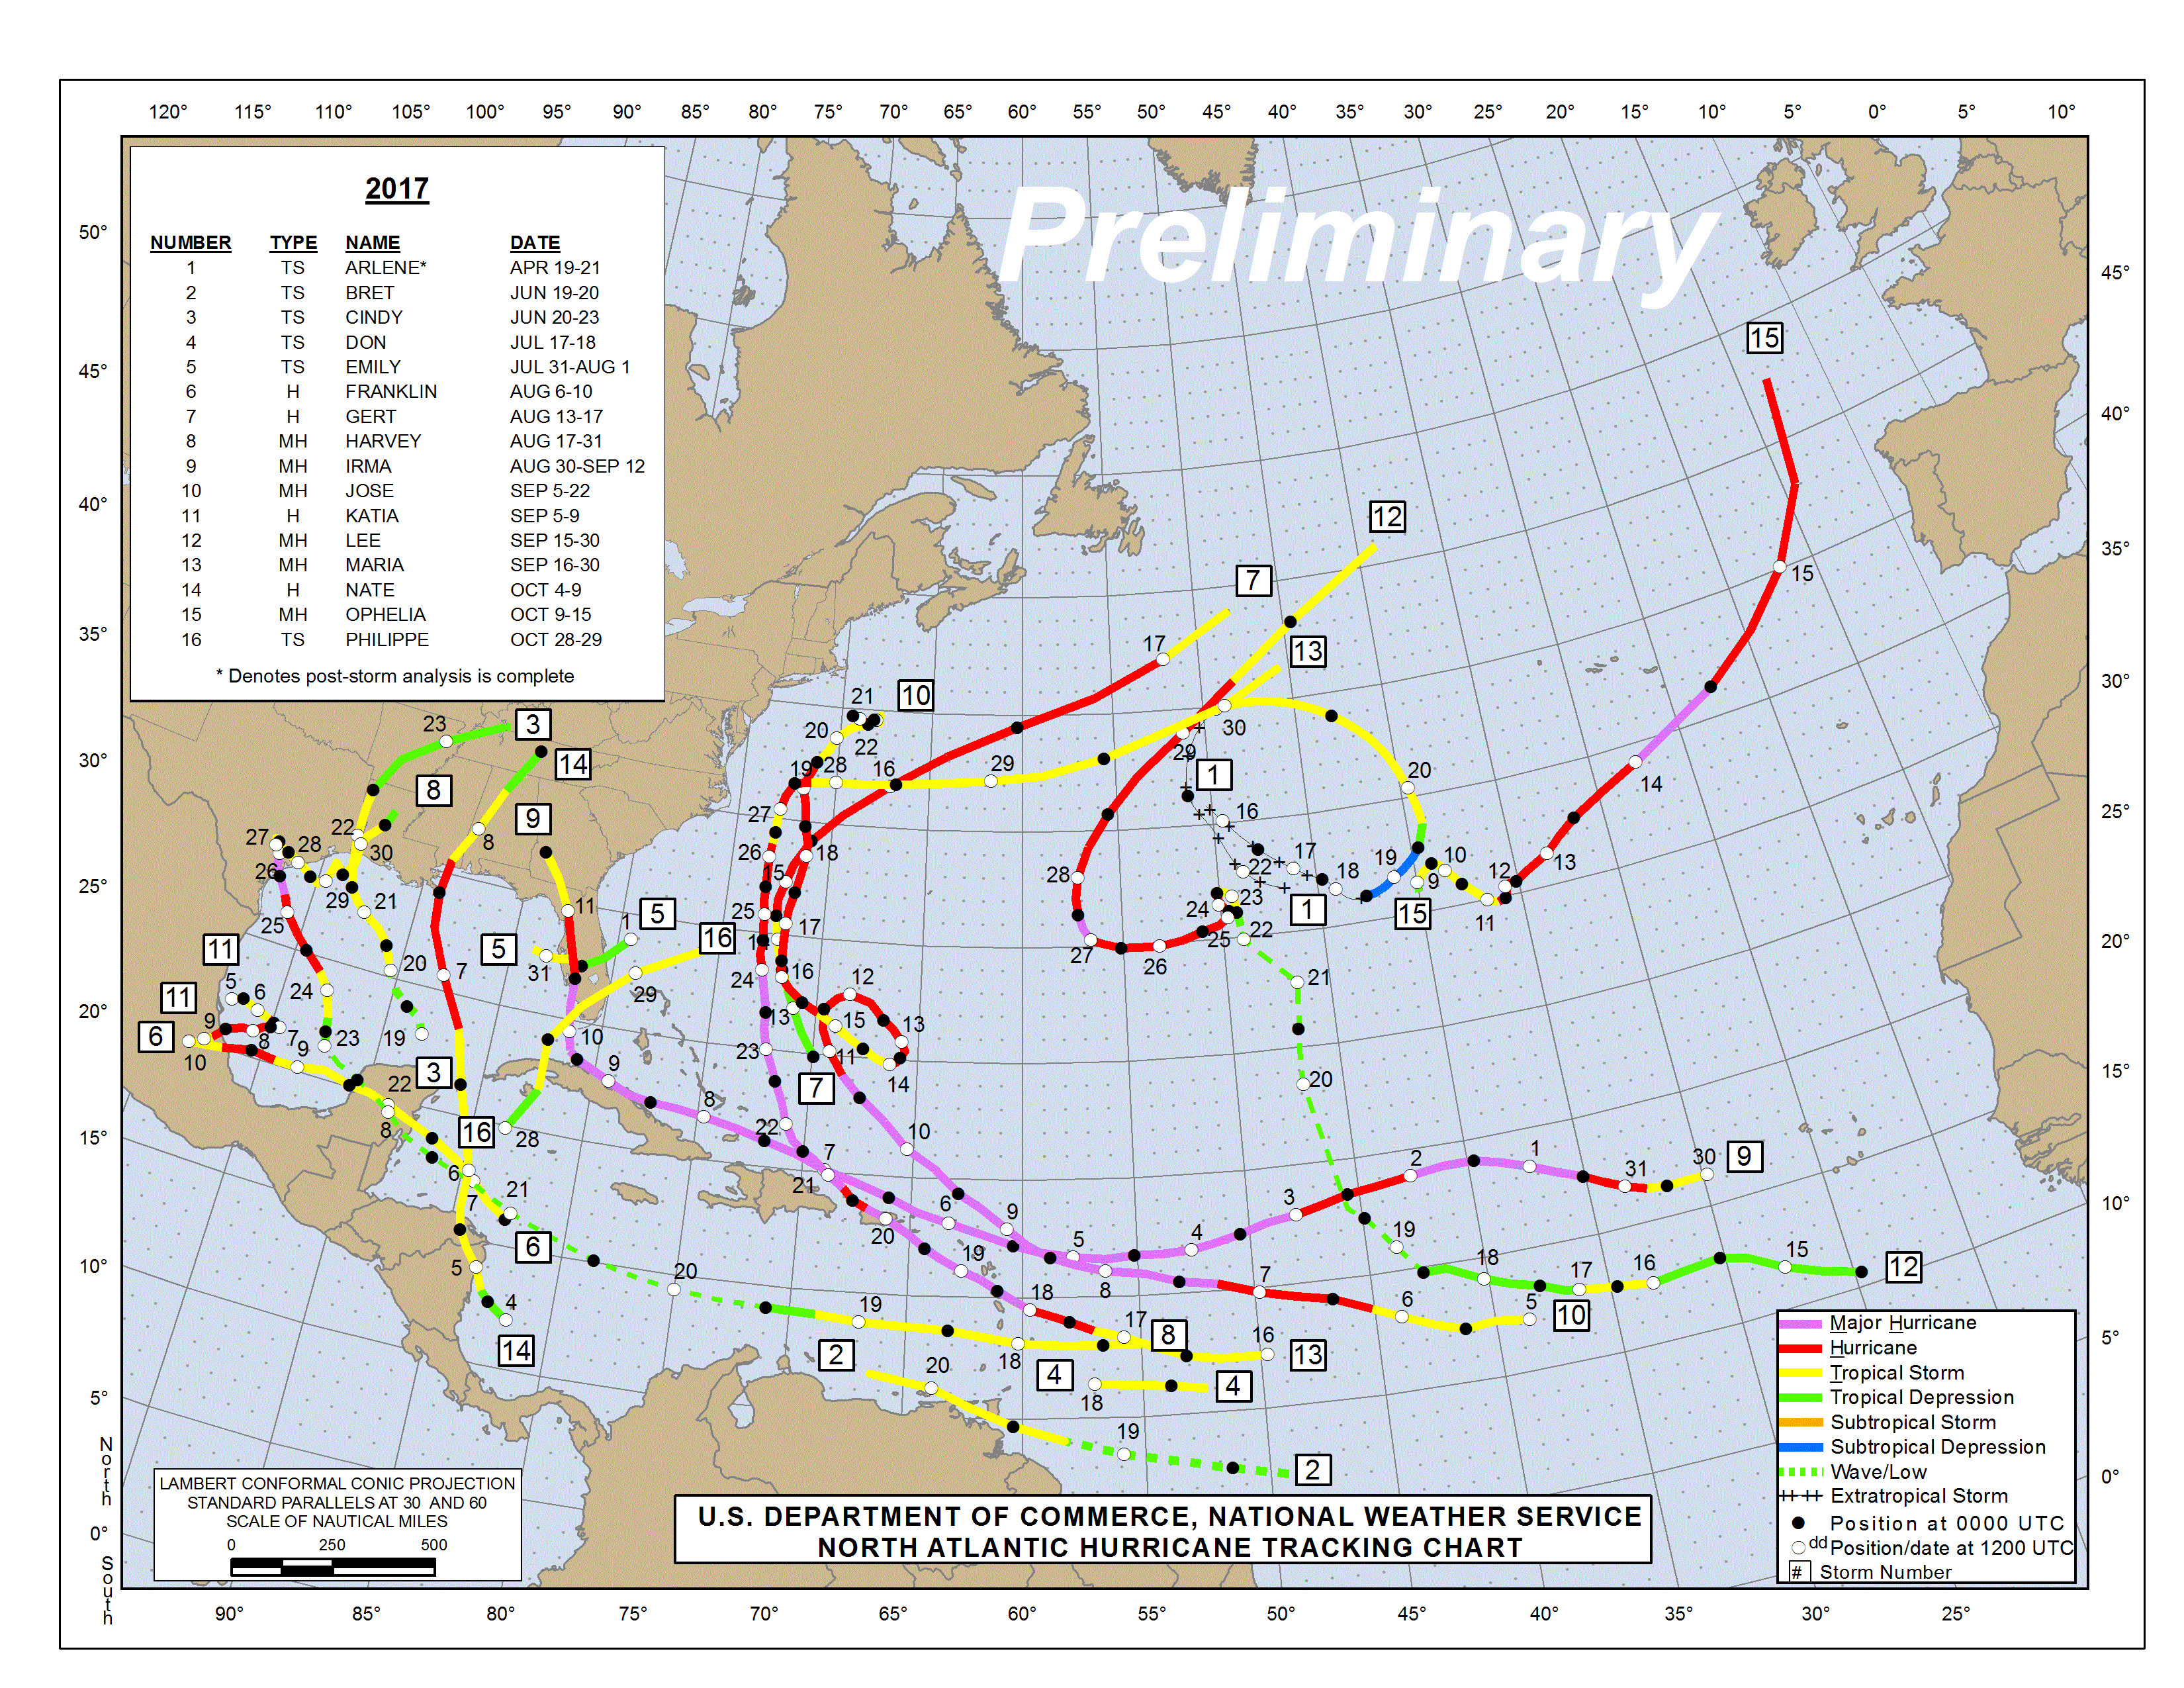Click the "NUMBER" column header
The image size is (2184, 1688).
pos(190,243)
